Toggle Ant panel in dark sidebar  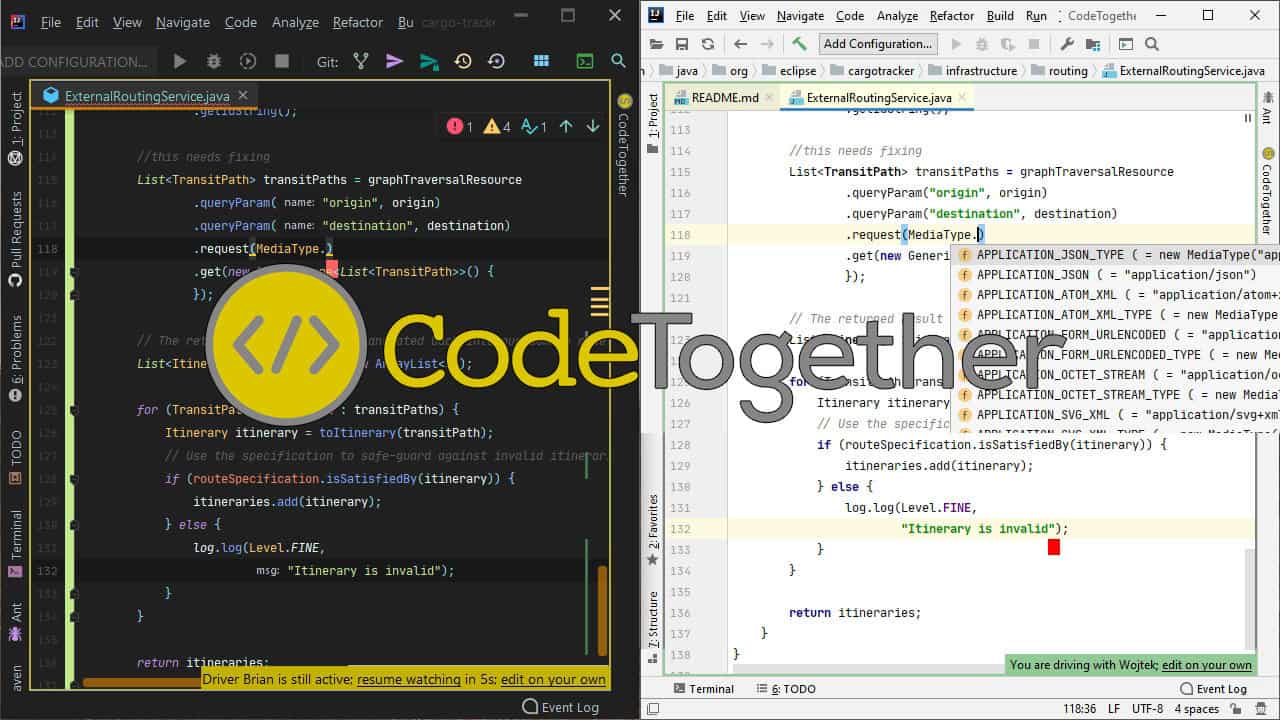click(16, 624)
